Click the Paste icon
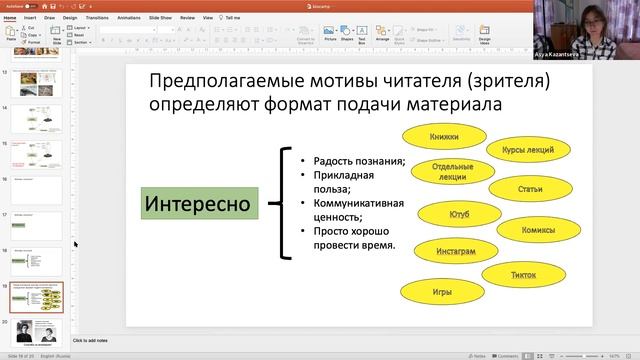Viewport: 640px width, 360px height. (x=11, y=32)
